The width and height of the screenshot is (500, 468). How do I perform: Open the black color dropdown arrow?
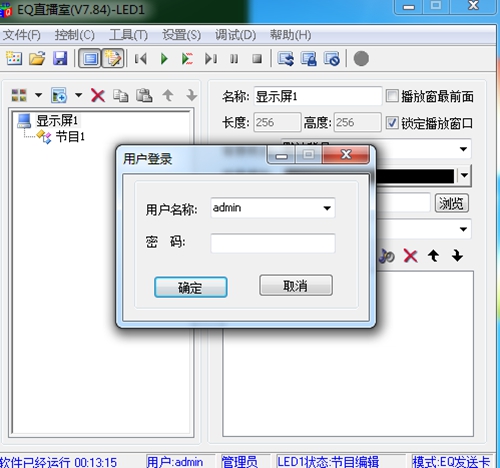464,175
